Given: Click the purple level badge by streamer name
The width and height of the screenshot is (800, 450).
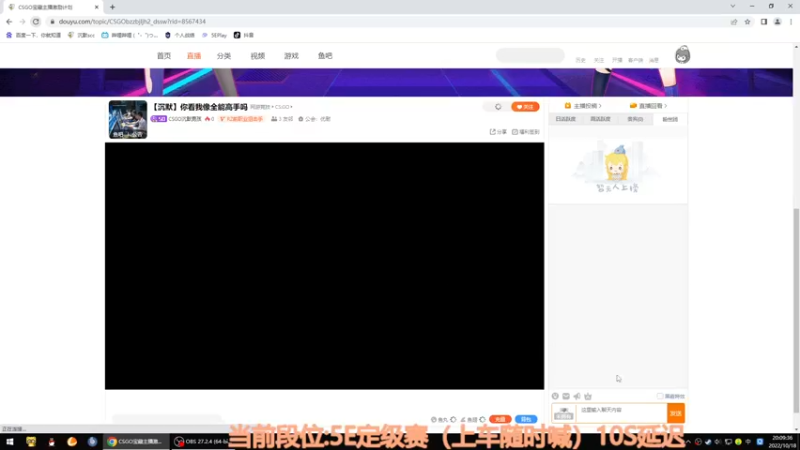Looking at the screenshot, I should pos(159,119).
